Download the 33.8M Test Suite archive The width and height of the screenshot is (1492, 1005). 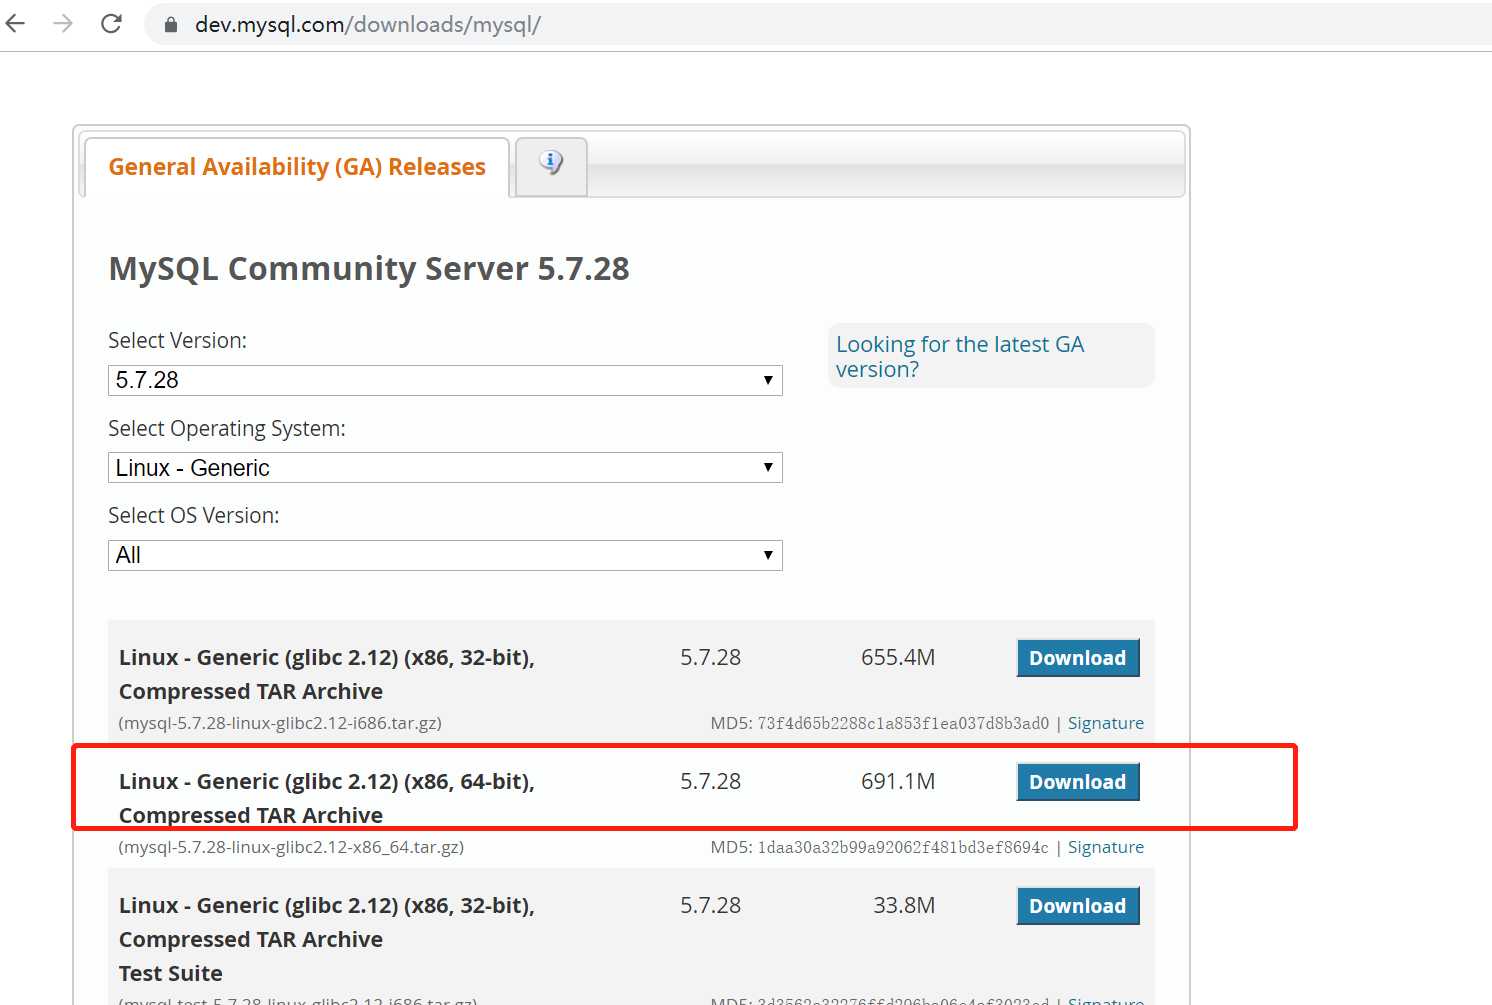1078,906
